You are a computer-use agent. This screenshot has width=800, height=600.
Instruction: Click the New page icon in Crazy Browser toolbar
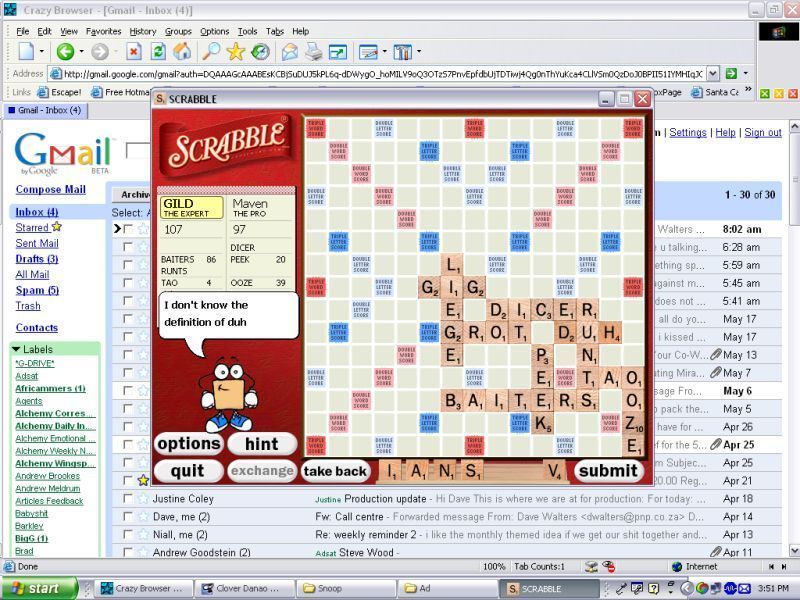coord(26,52)
